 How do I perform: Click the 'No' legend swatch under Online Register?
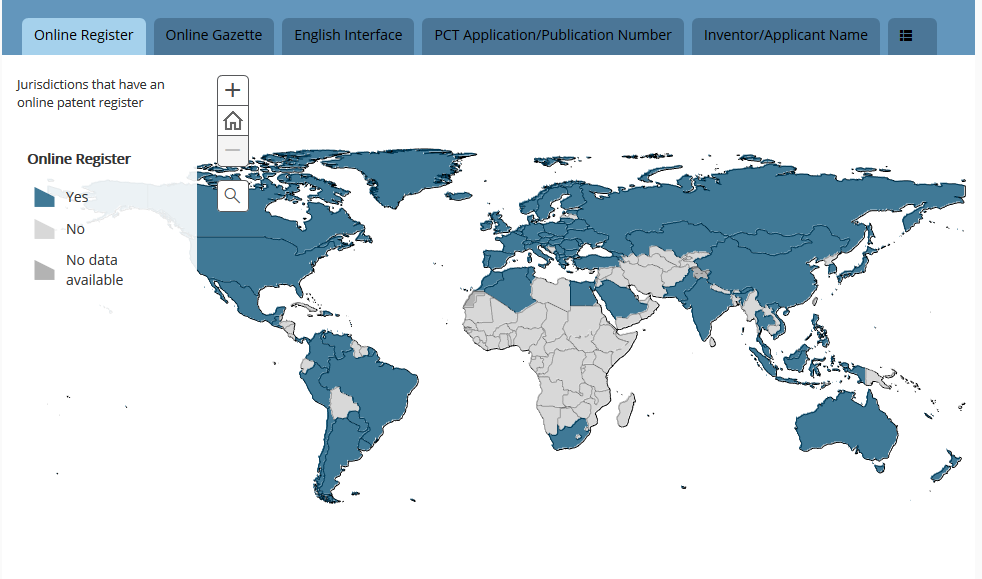44,228
